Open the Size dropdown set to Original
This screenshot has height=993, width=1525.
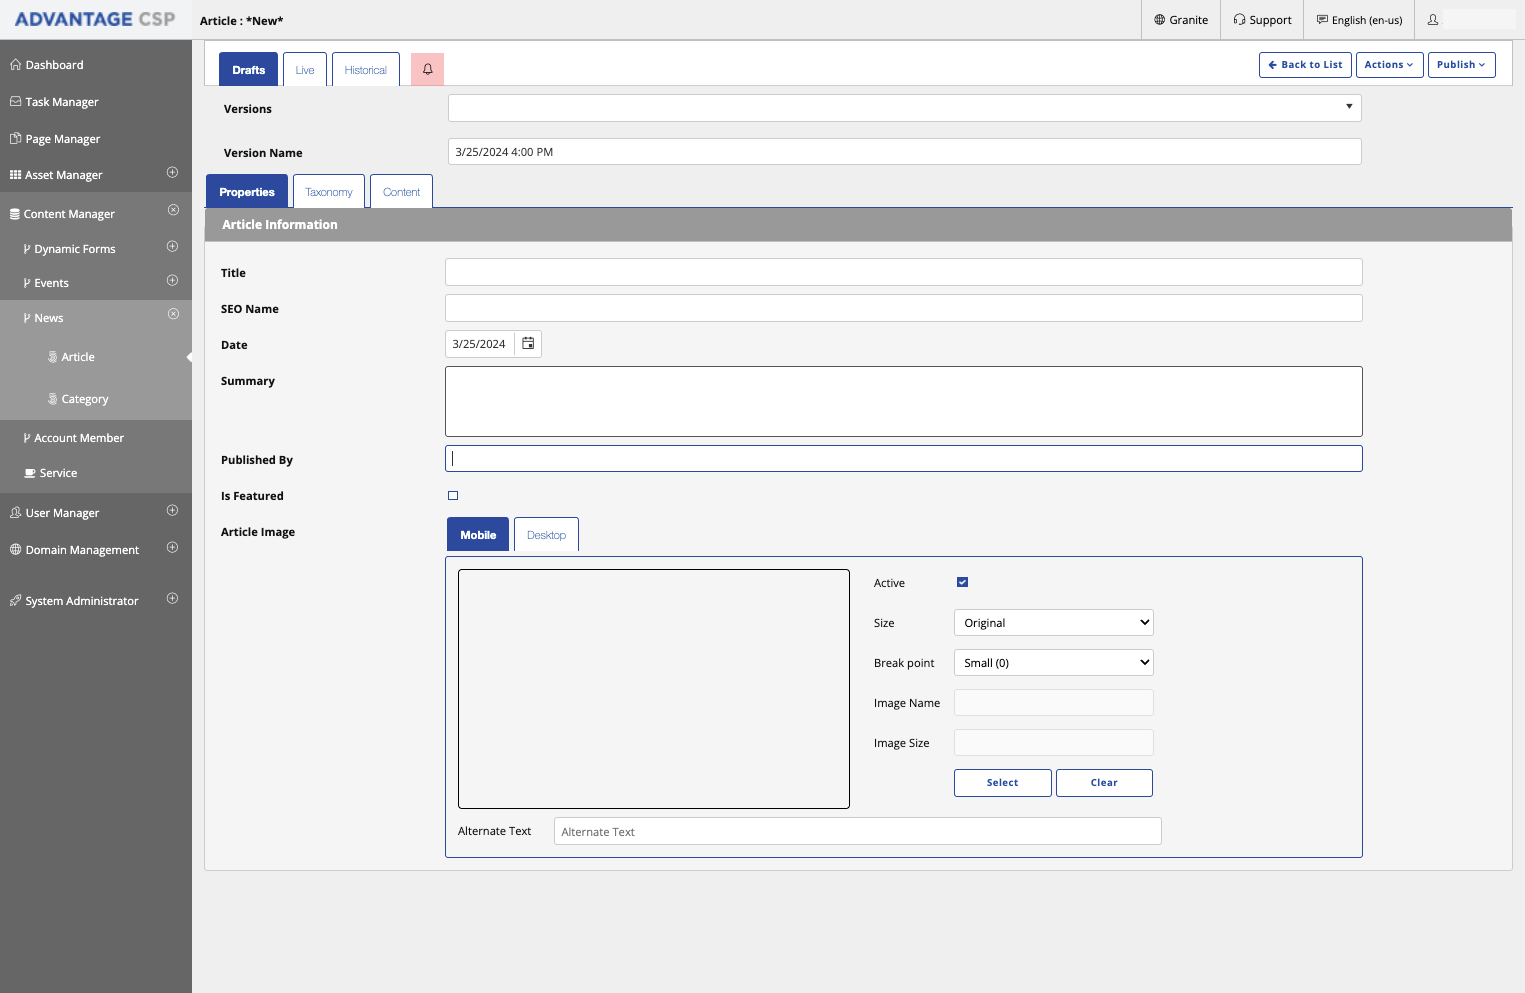point(1053,623)
